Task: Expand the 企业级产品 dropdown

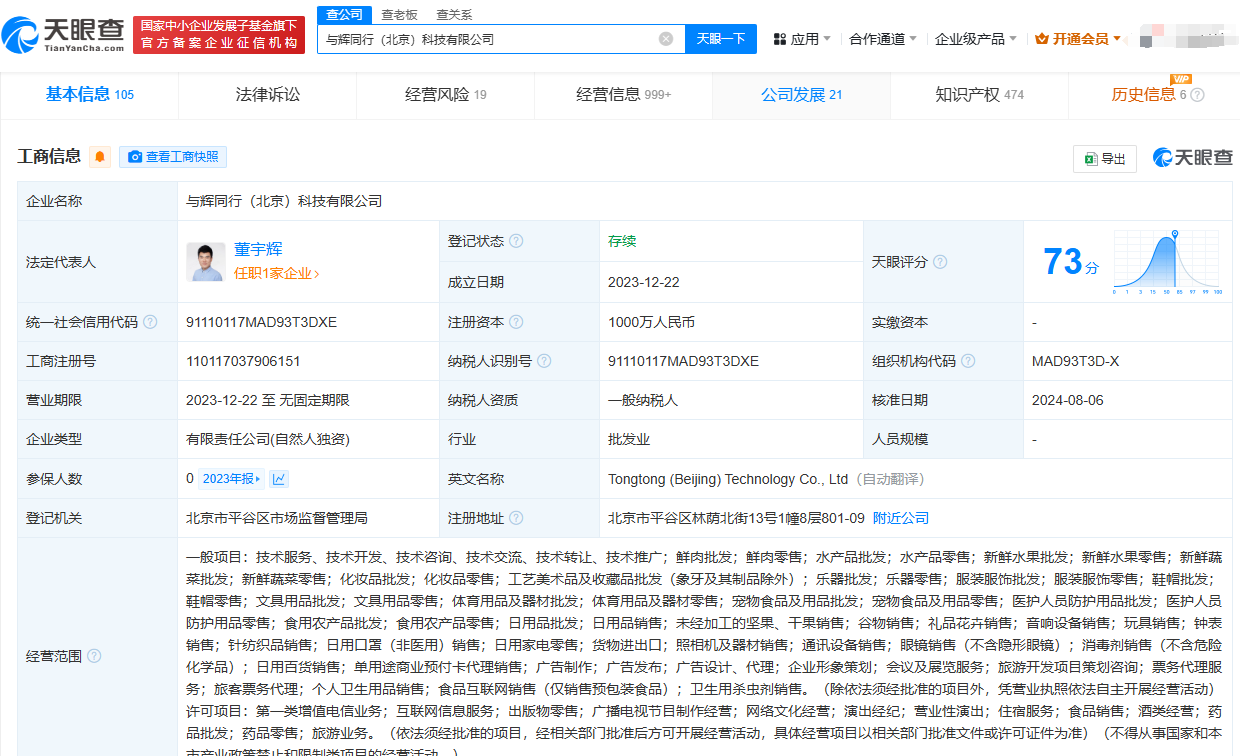Action: pyautogui.click(x=975, y=39)
